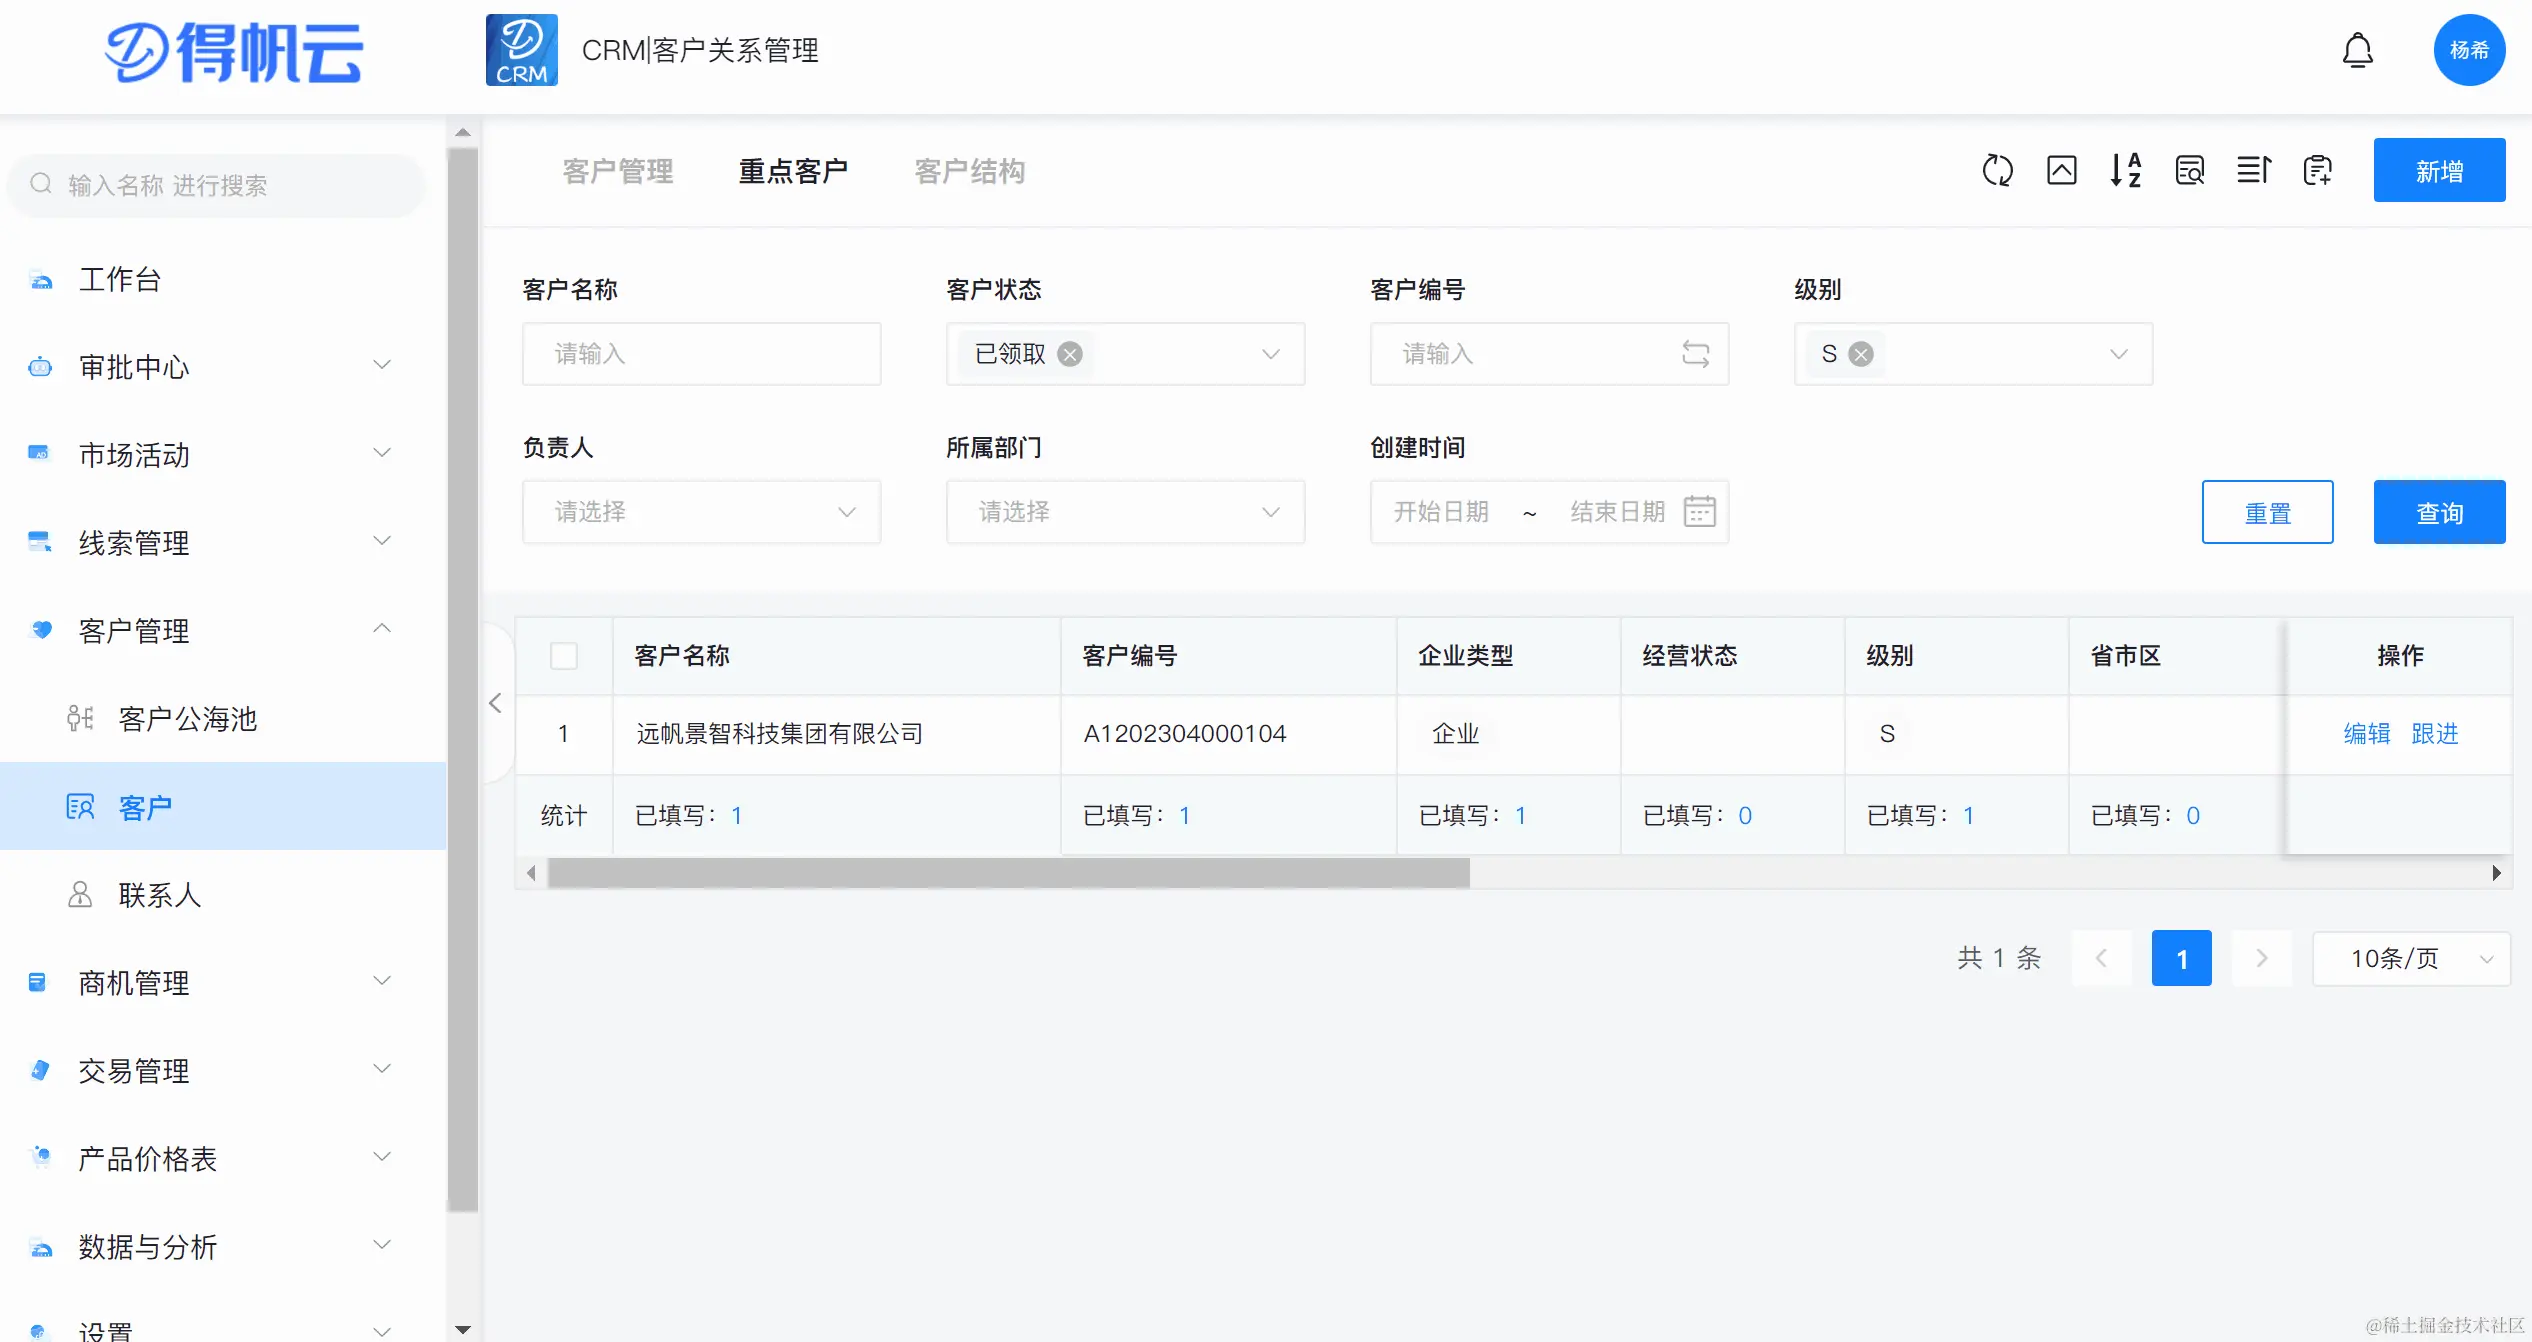Toggle the select-all table header checkbox
The height and width of the screenshot is (1342, 2532).
[564, 656]
